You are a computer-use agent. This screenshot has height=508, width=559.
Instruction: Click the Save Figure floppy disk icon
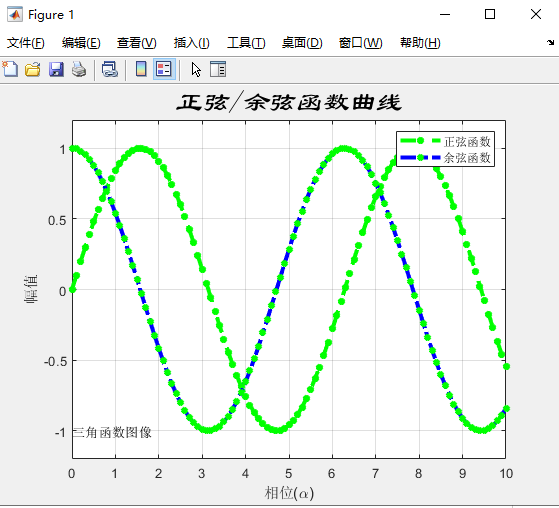(x=56, y=69)
